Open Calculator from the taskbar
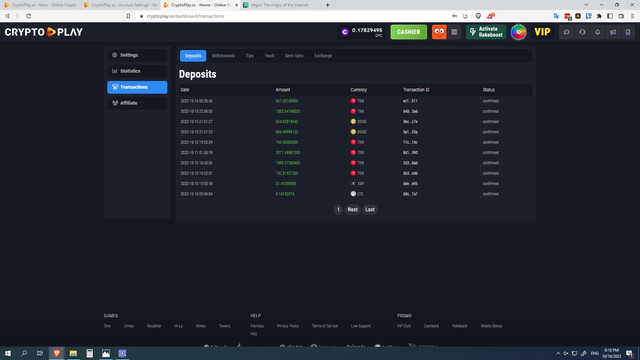Screen dimensions: 640x360 (x=89, y=353)
